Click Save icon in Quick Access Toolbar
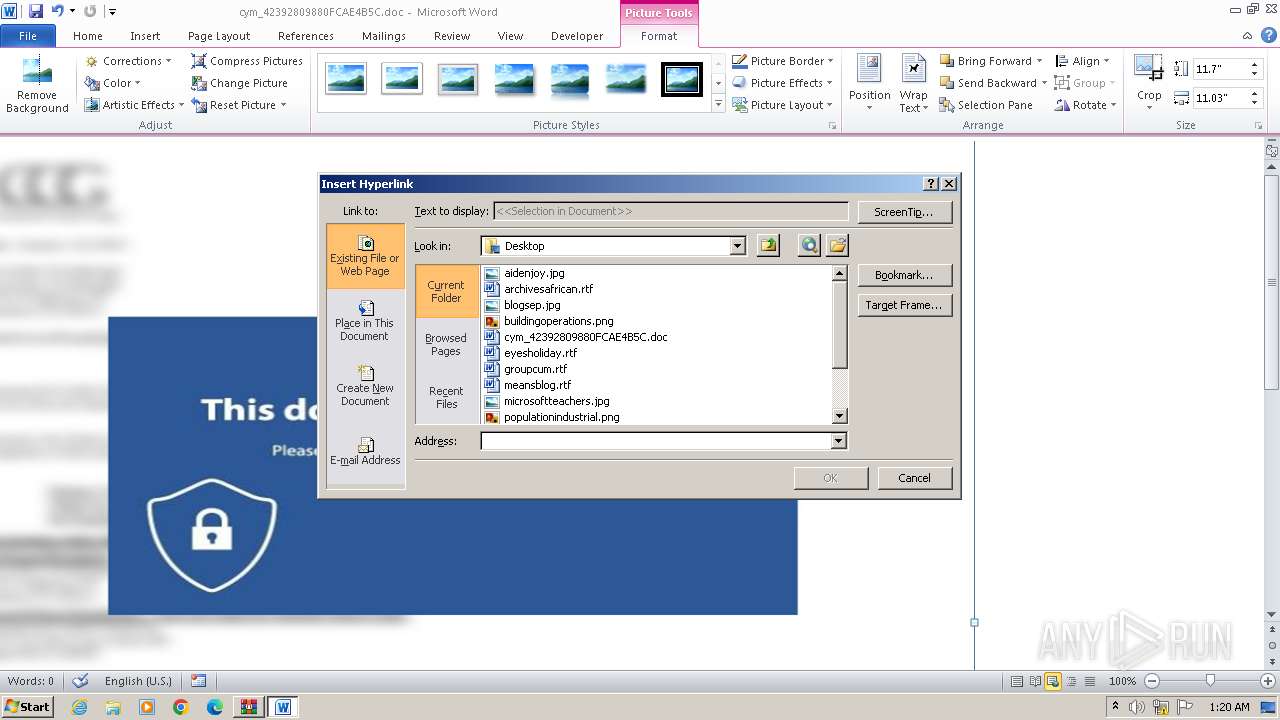1280x720 pixels. pyautogui.click(x=36, y=11)
